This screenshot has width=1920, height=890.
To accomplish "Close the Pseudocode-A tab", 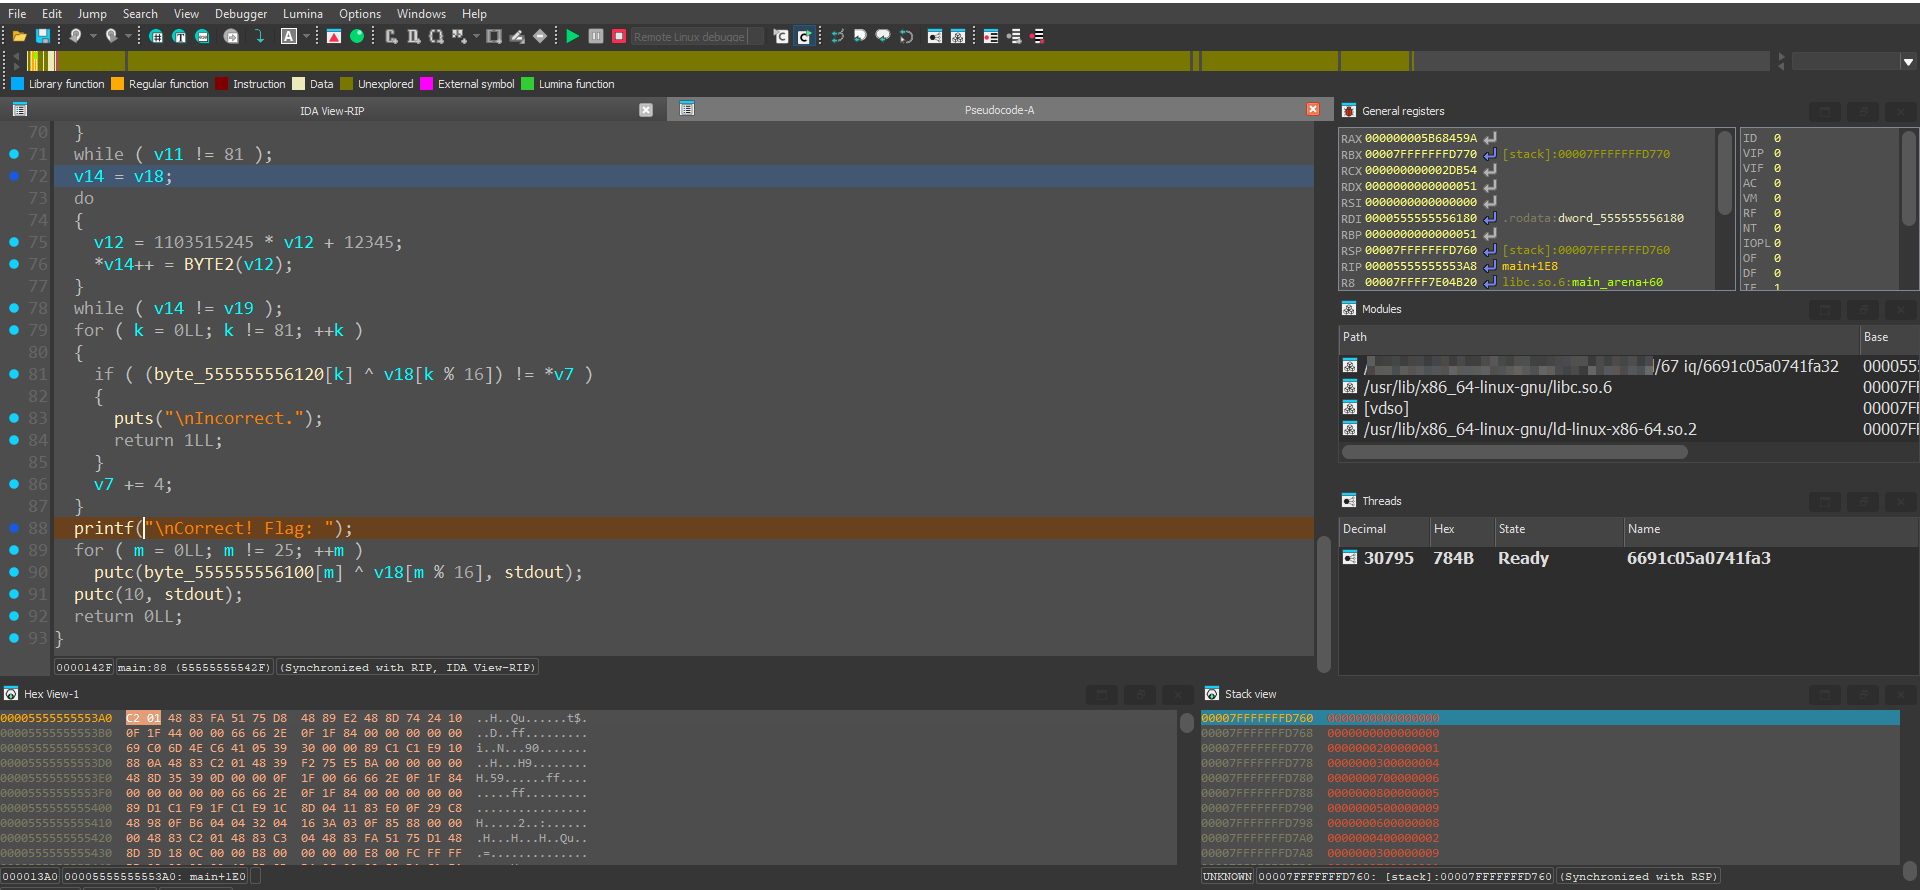I will 1313,109.
